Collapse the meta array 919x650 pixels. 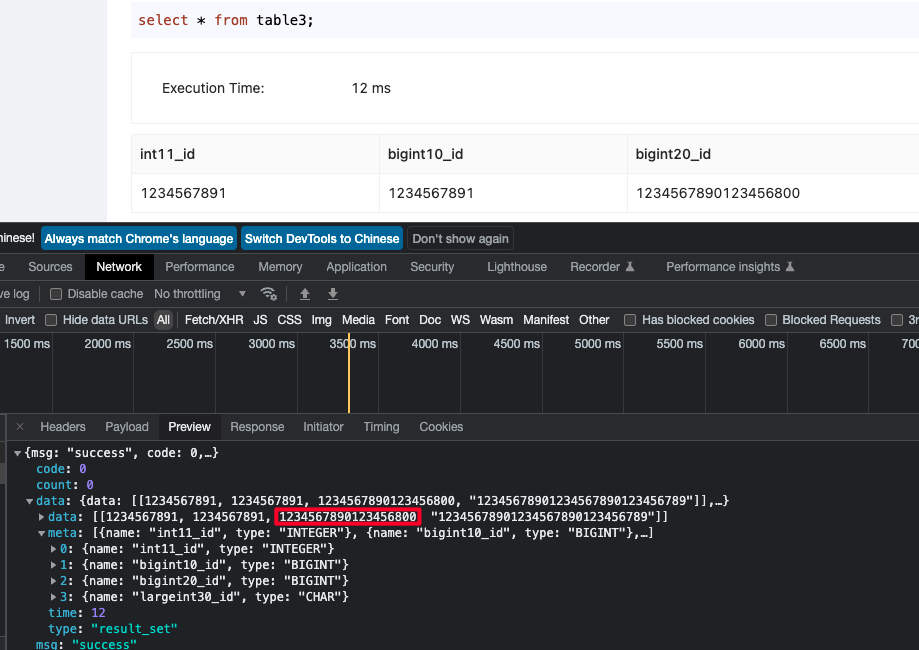click(42, 533)
